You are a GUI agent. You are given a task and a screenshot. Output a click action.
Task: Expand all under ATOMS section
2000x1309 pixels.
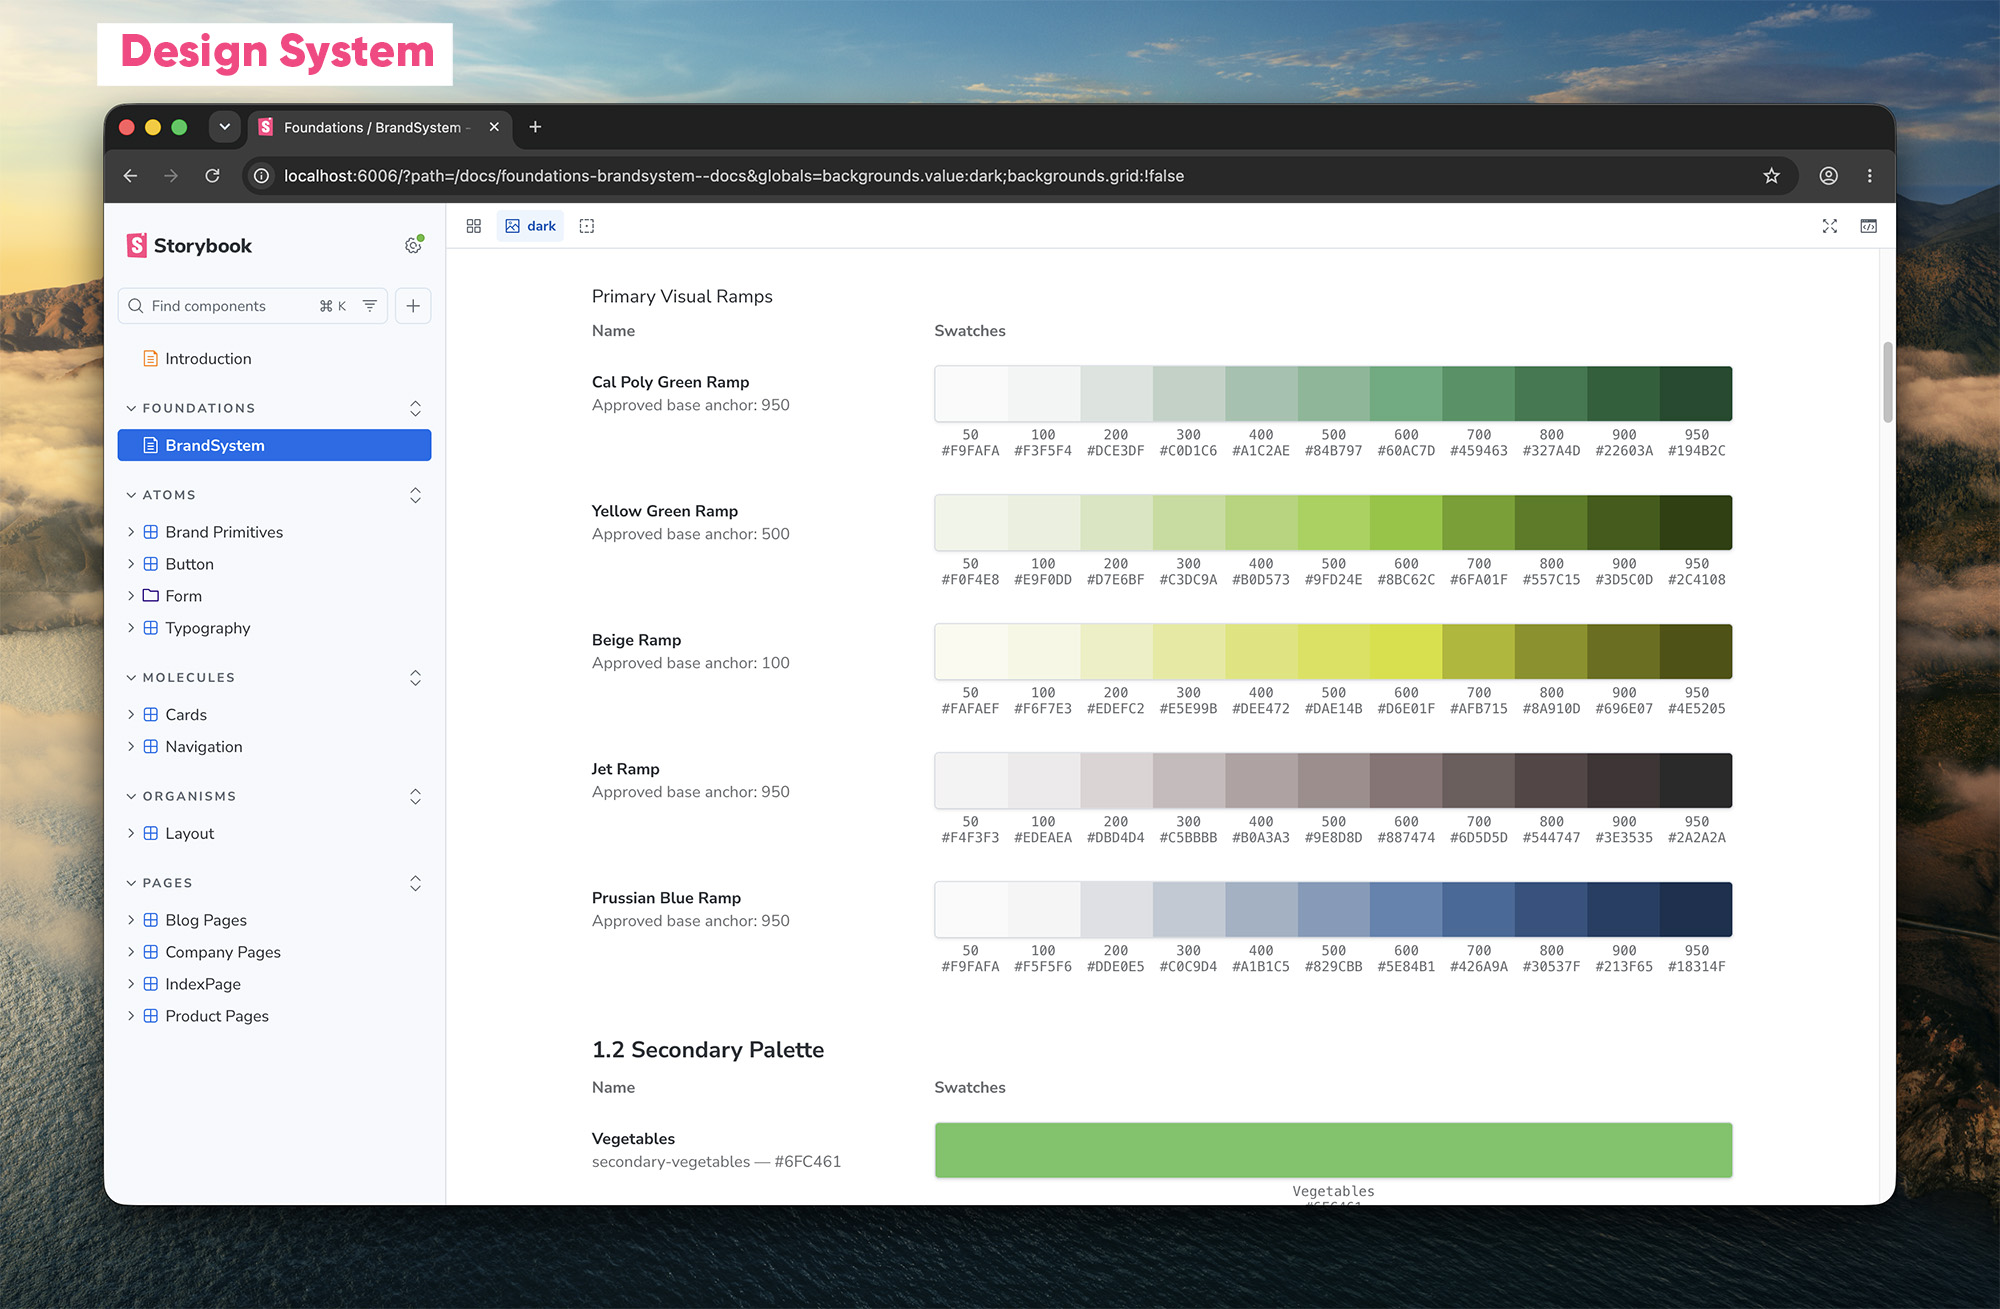pos(415,495)
